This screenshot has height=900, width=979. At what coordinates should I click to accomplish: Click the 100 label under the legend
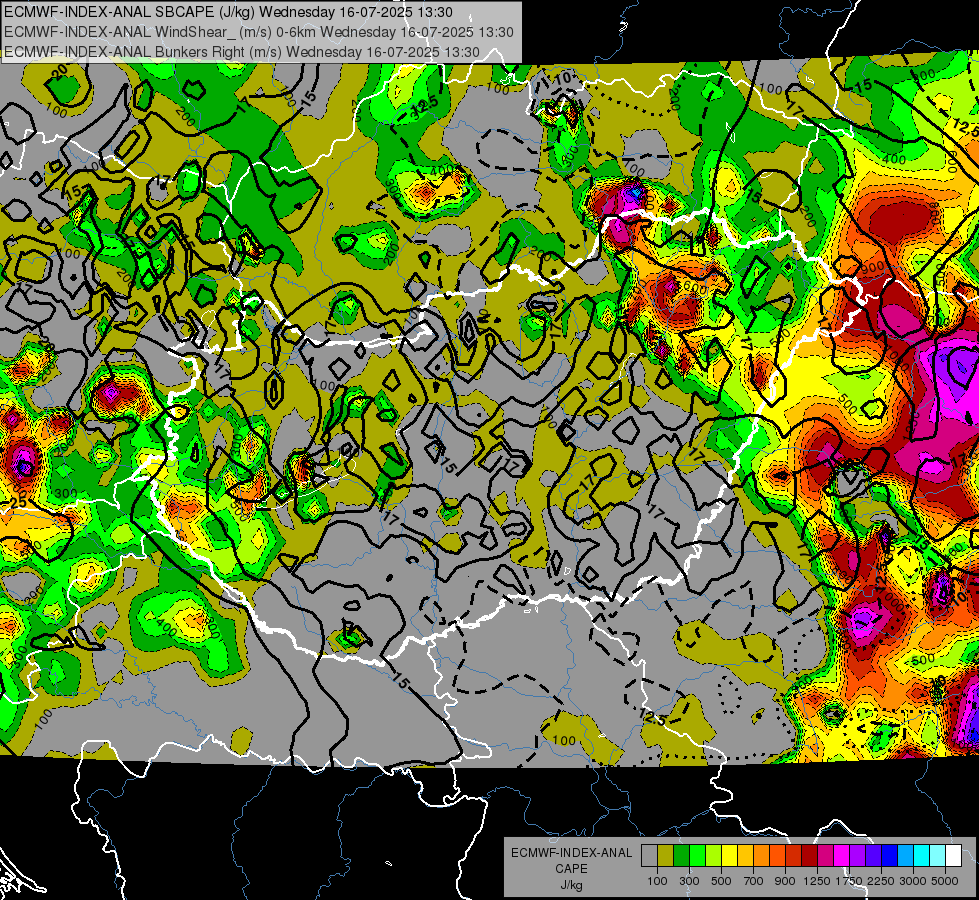[x=657, y=881]
